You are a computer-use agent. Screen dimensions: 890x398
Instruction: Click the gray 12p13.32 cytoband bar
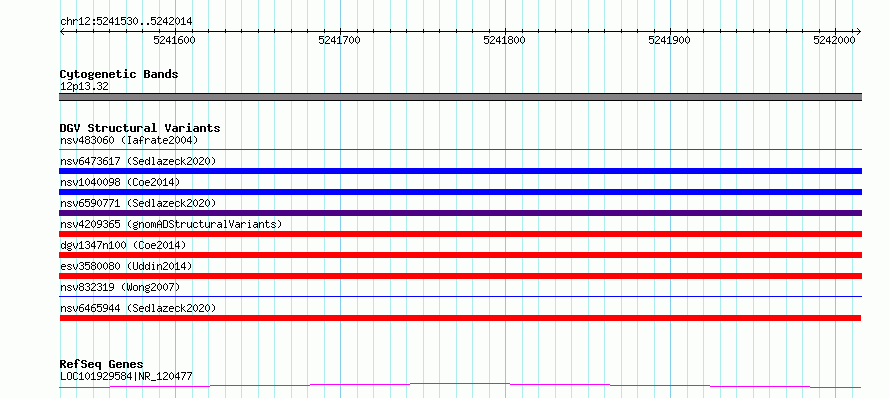[x=460, y=97]
